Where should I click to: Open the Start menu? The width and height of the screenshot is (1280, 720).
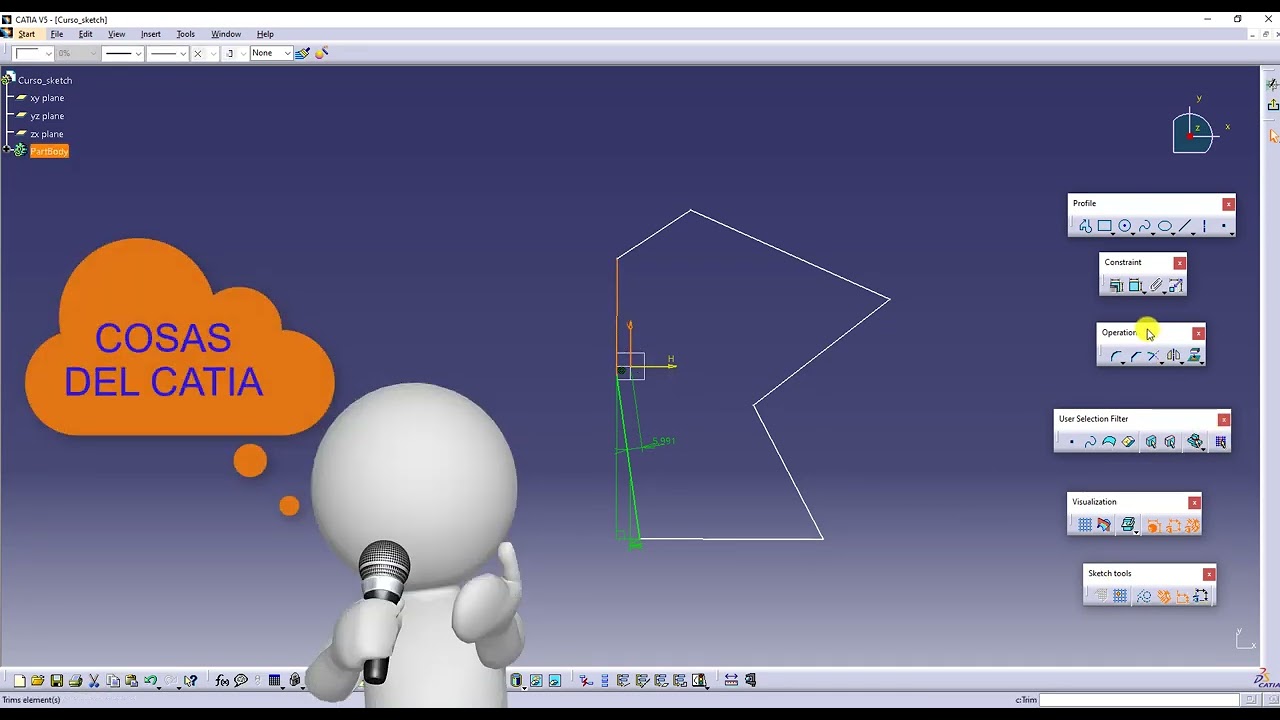tap(26, 34)
